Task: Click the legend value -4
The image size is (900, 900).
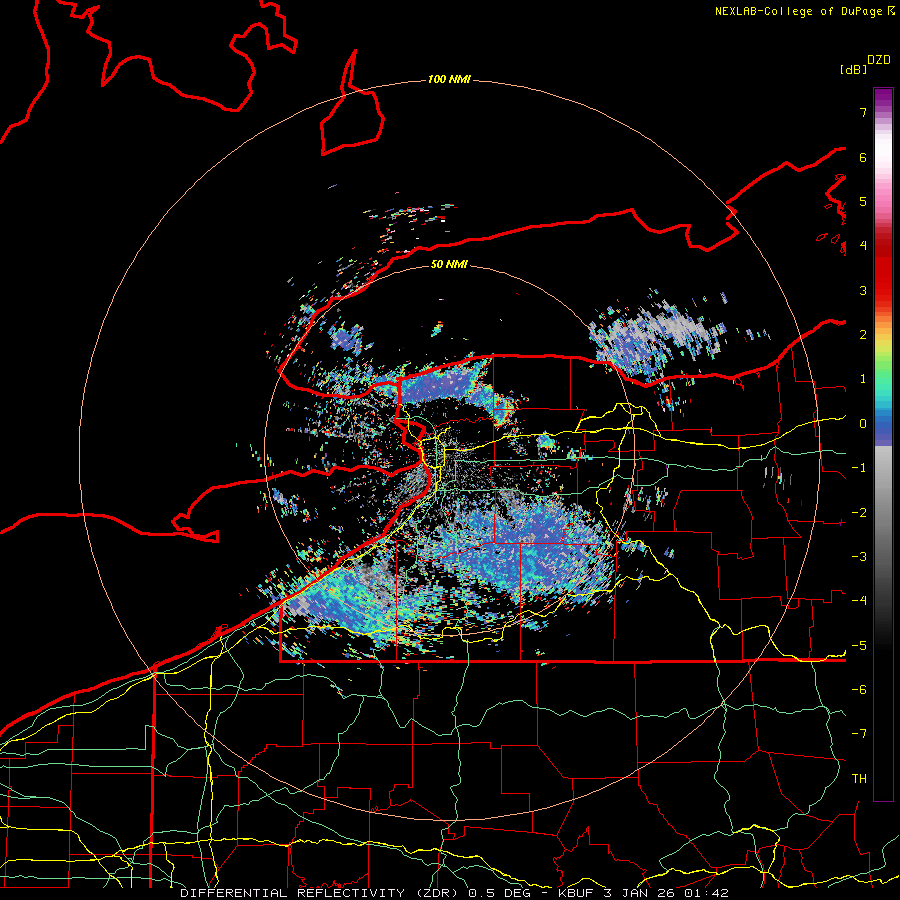Action: tap(859, 601)
